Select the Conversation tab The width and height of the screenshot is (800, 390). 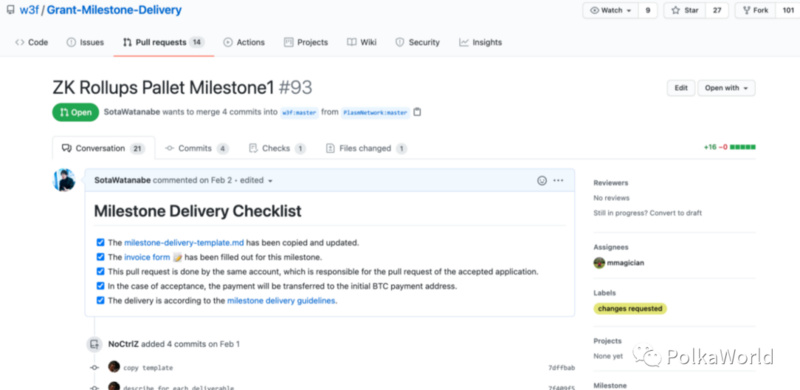pos(104,149)
